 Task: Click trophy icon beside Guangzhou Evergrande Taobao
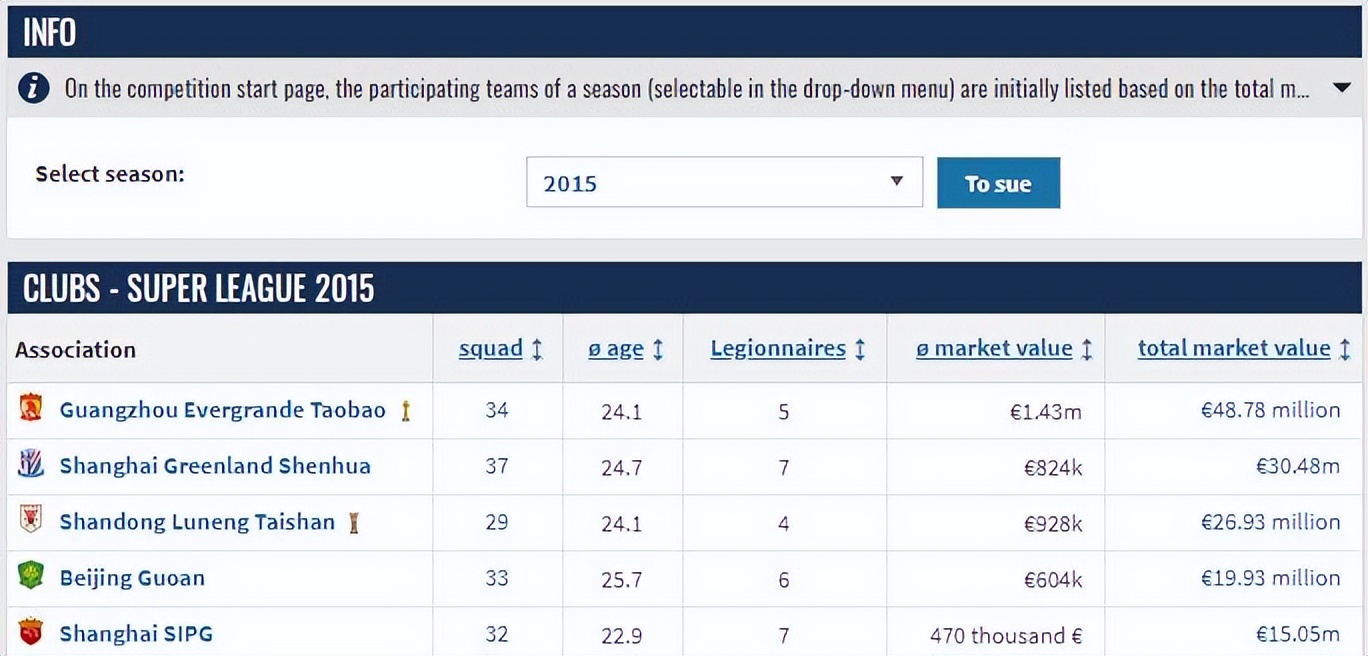coord(405,410)
